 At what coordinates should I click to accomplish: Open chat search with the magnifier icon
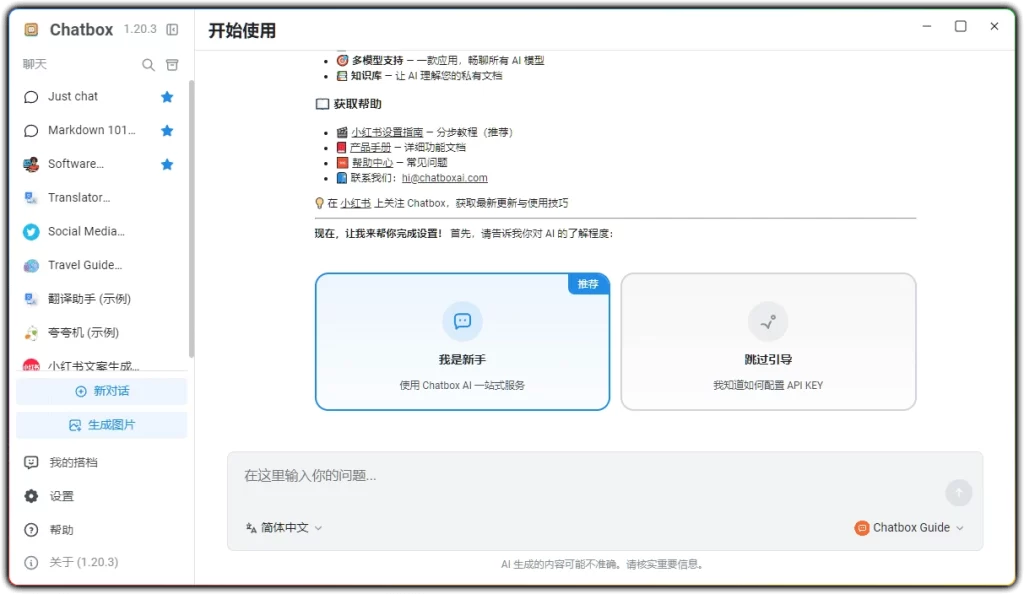(148, 65)
